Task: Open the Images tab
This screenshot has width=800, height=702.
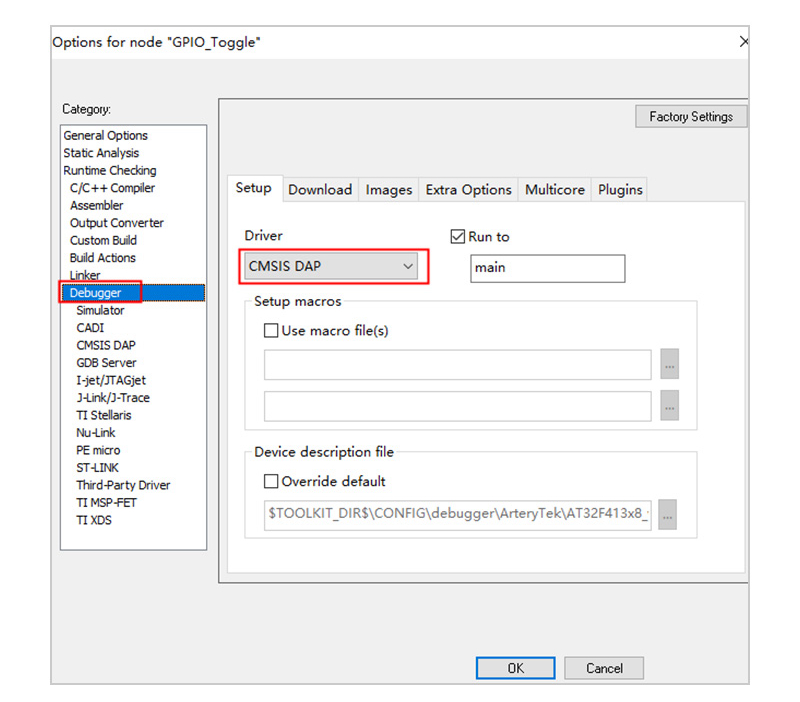Action: click(x=389, y=189)
